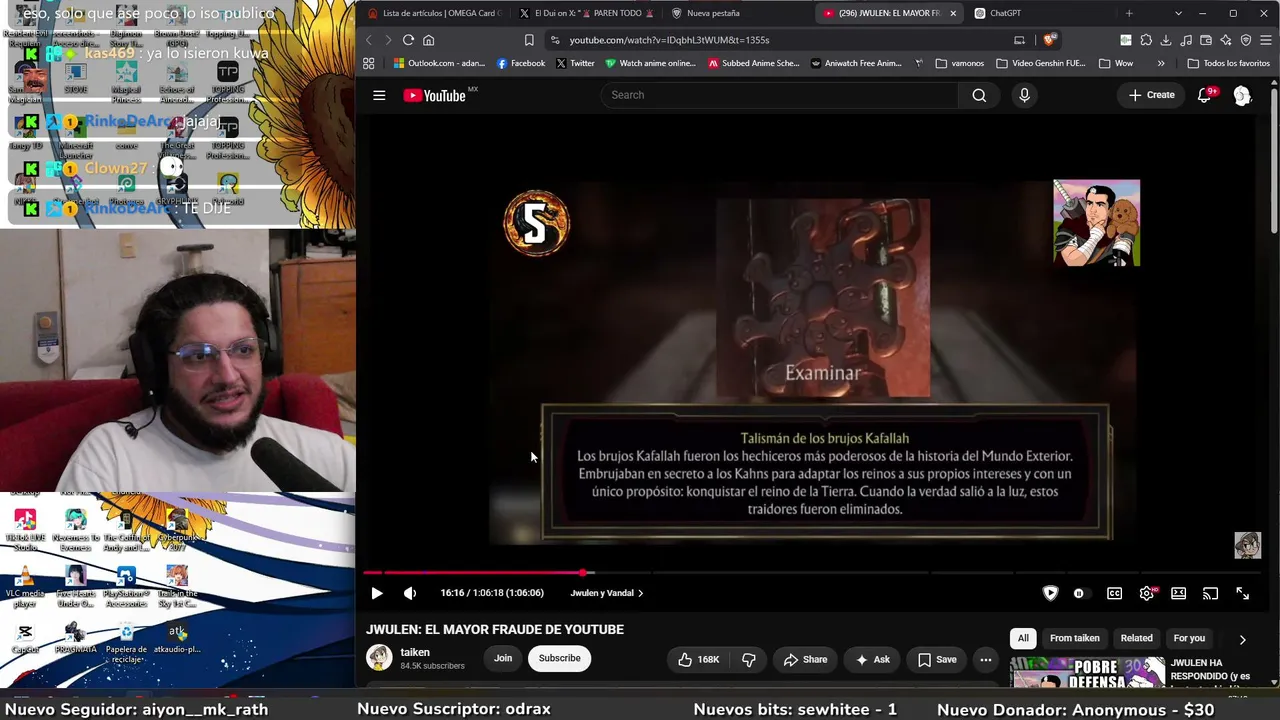Go to the browser home page

(428, 40)
